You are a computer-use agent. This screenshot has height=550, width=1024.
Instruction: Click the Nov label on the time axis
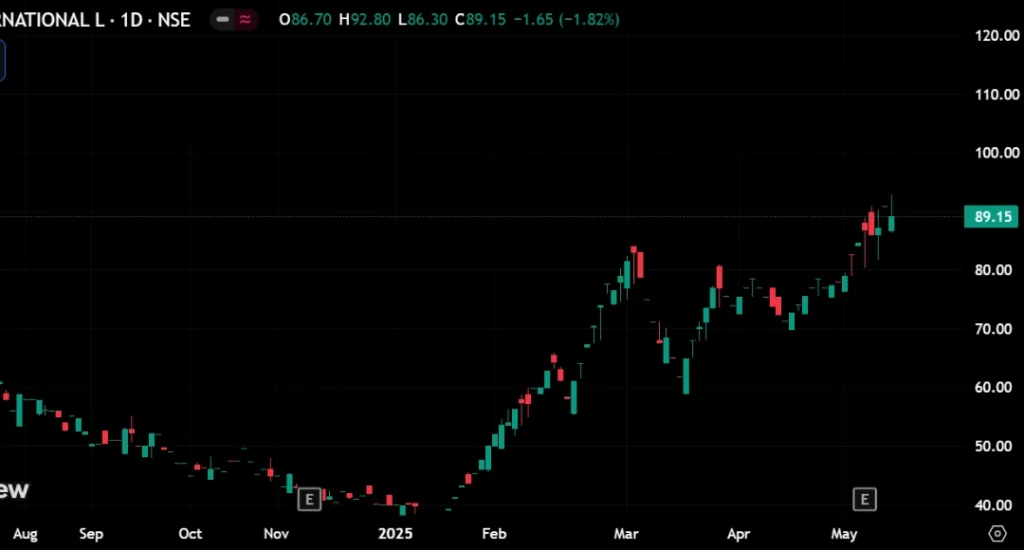[x=276, y=534]
